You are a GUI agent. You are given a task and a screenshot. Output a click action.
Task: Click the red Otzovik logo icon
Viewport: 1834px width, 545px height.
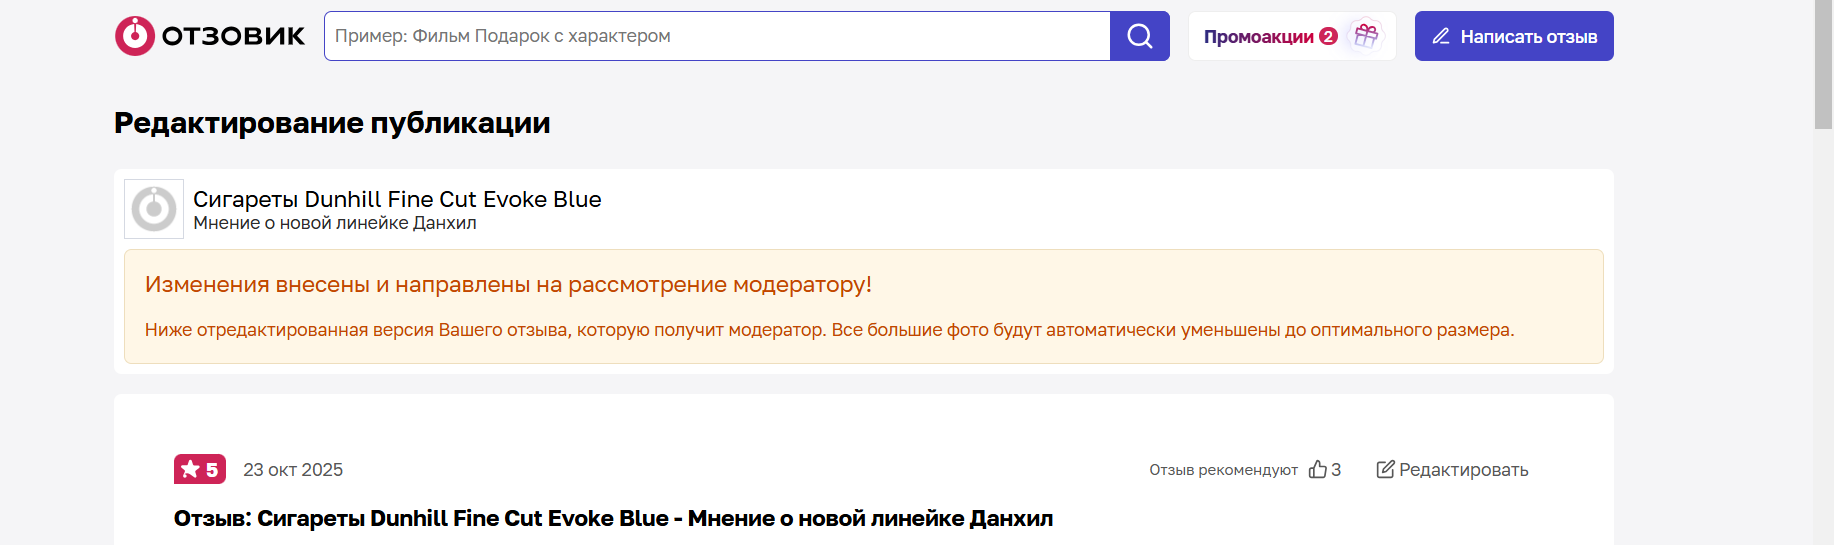pyautogui.click(x=135, y=36)
